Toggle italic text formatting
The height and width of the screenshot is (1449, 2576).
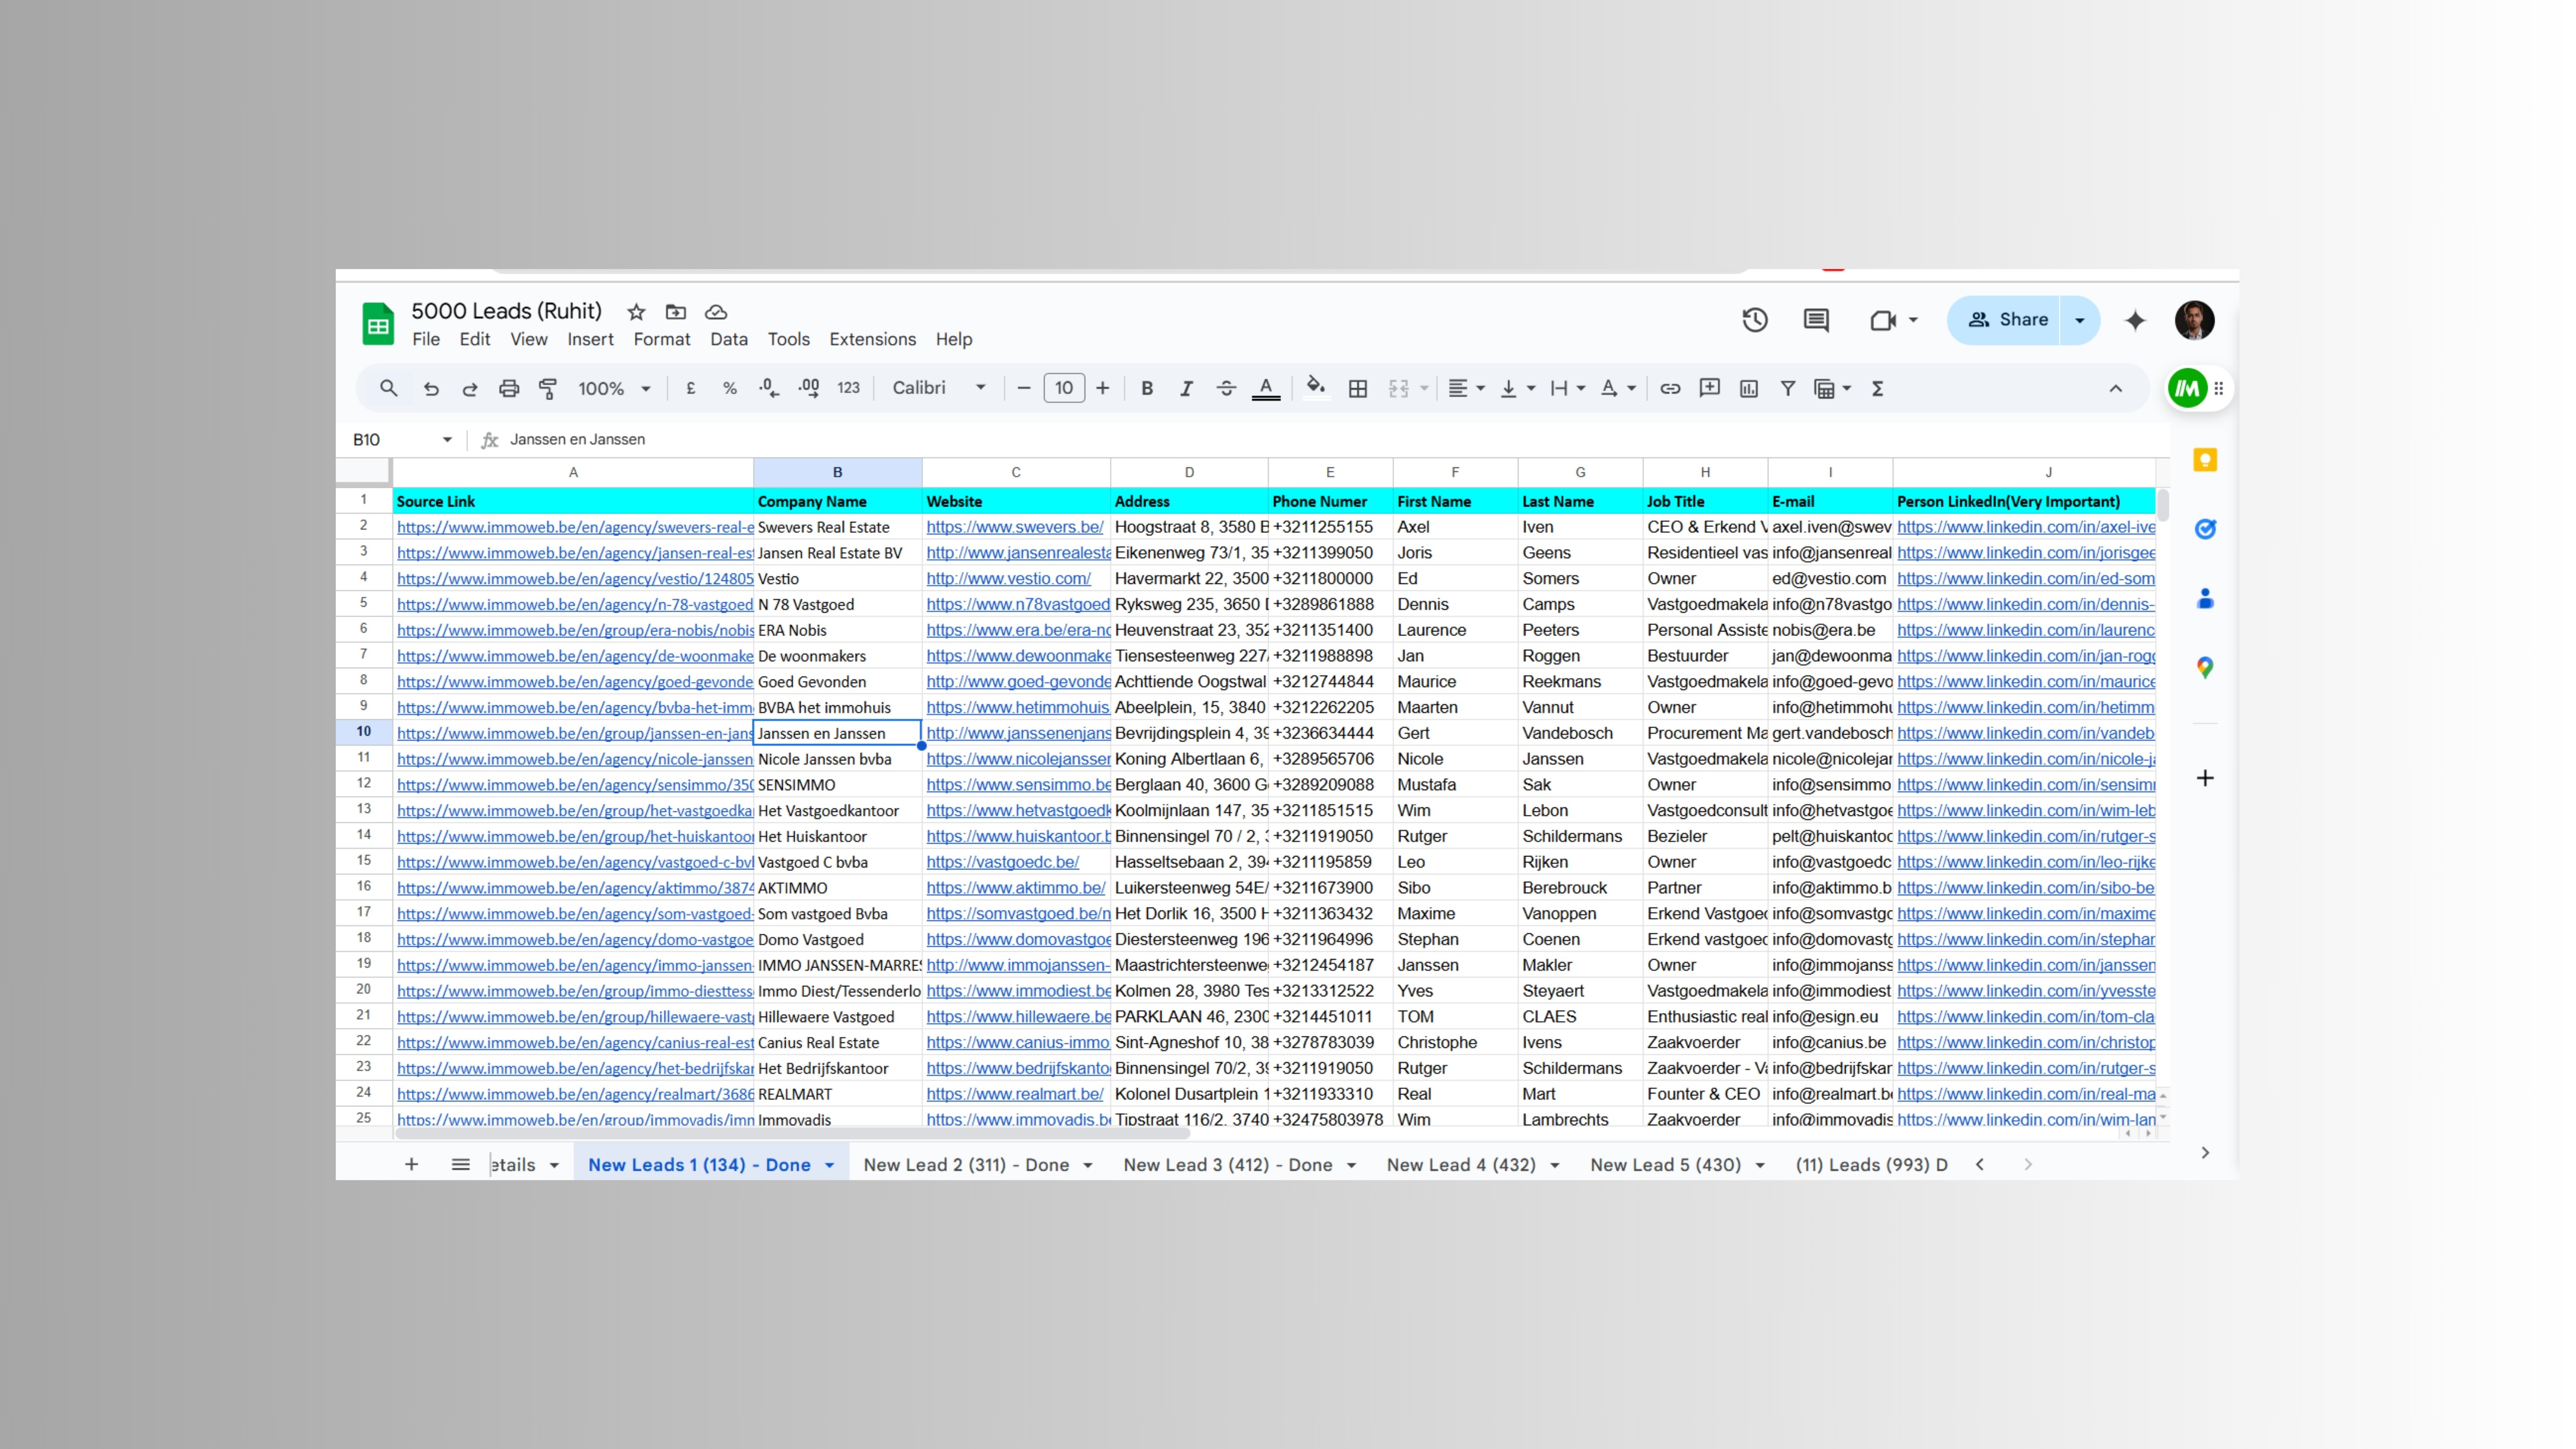pos(1186,388)
